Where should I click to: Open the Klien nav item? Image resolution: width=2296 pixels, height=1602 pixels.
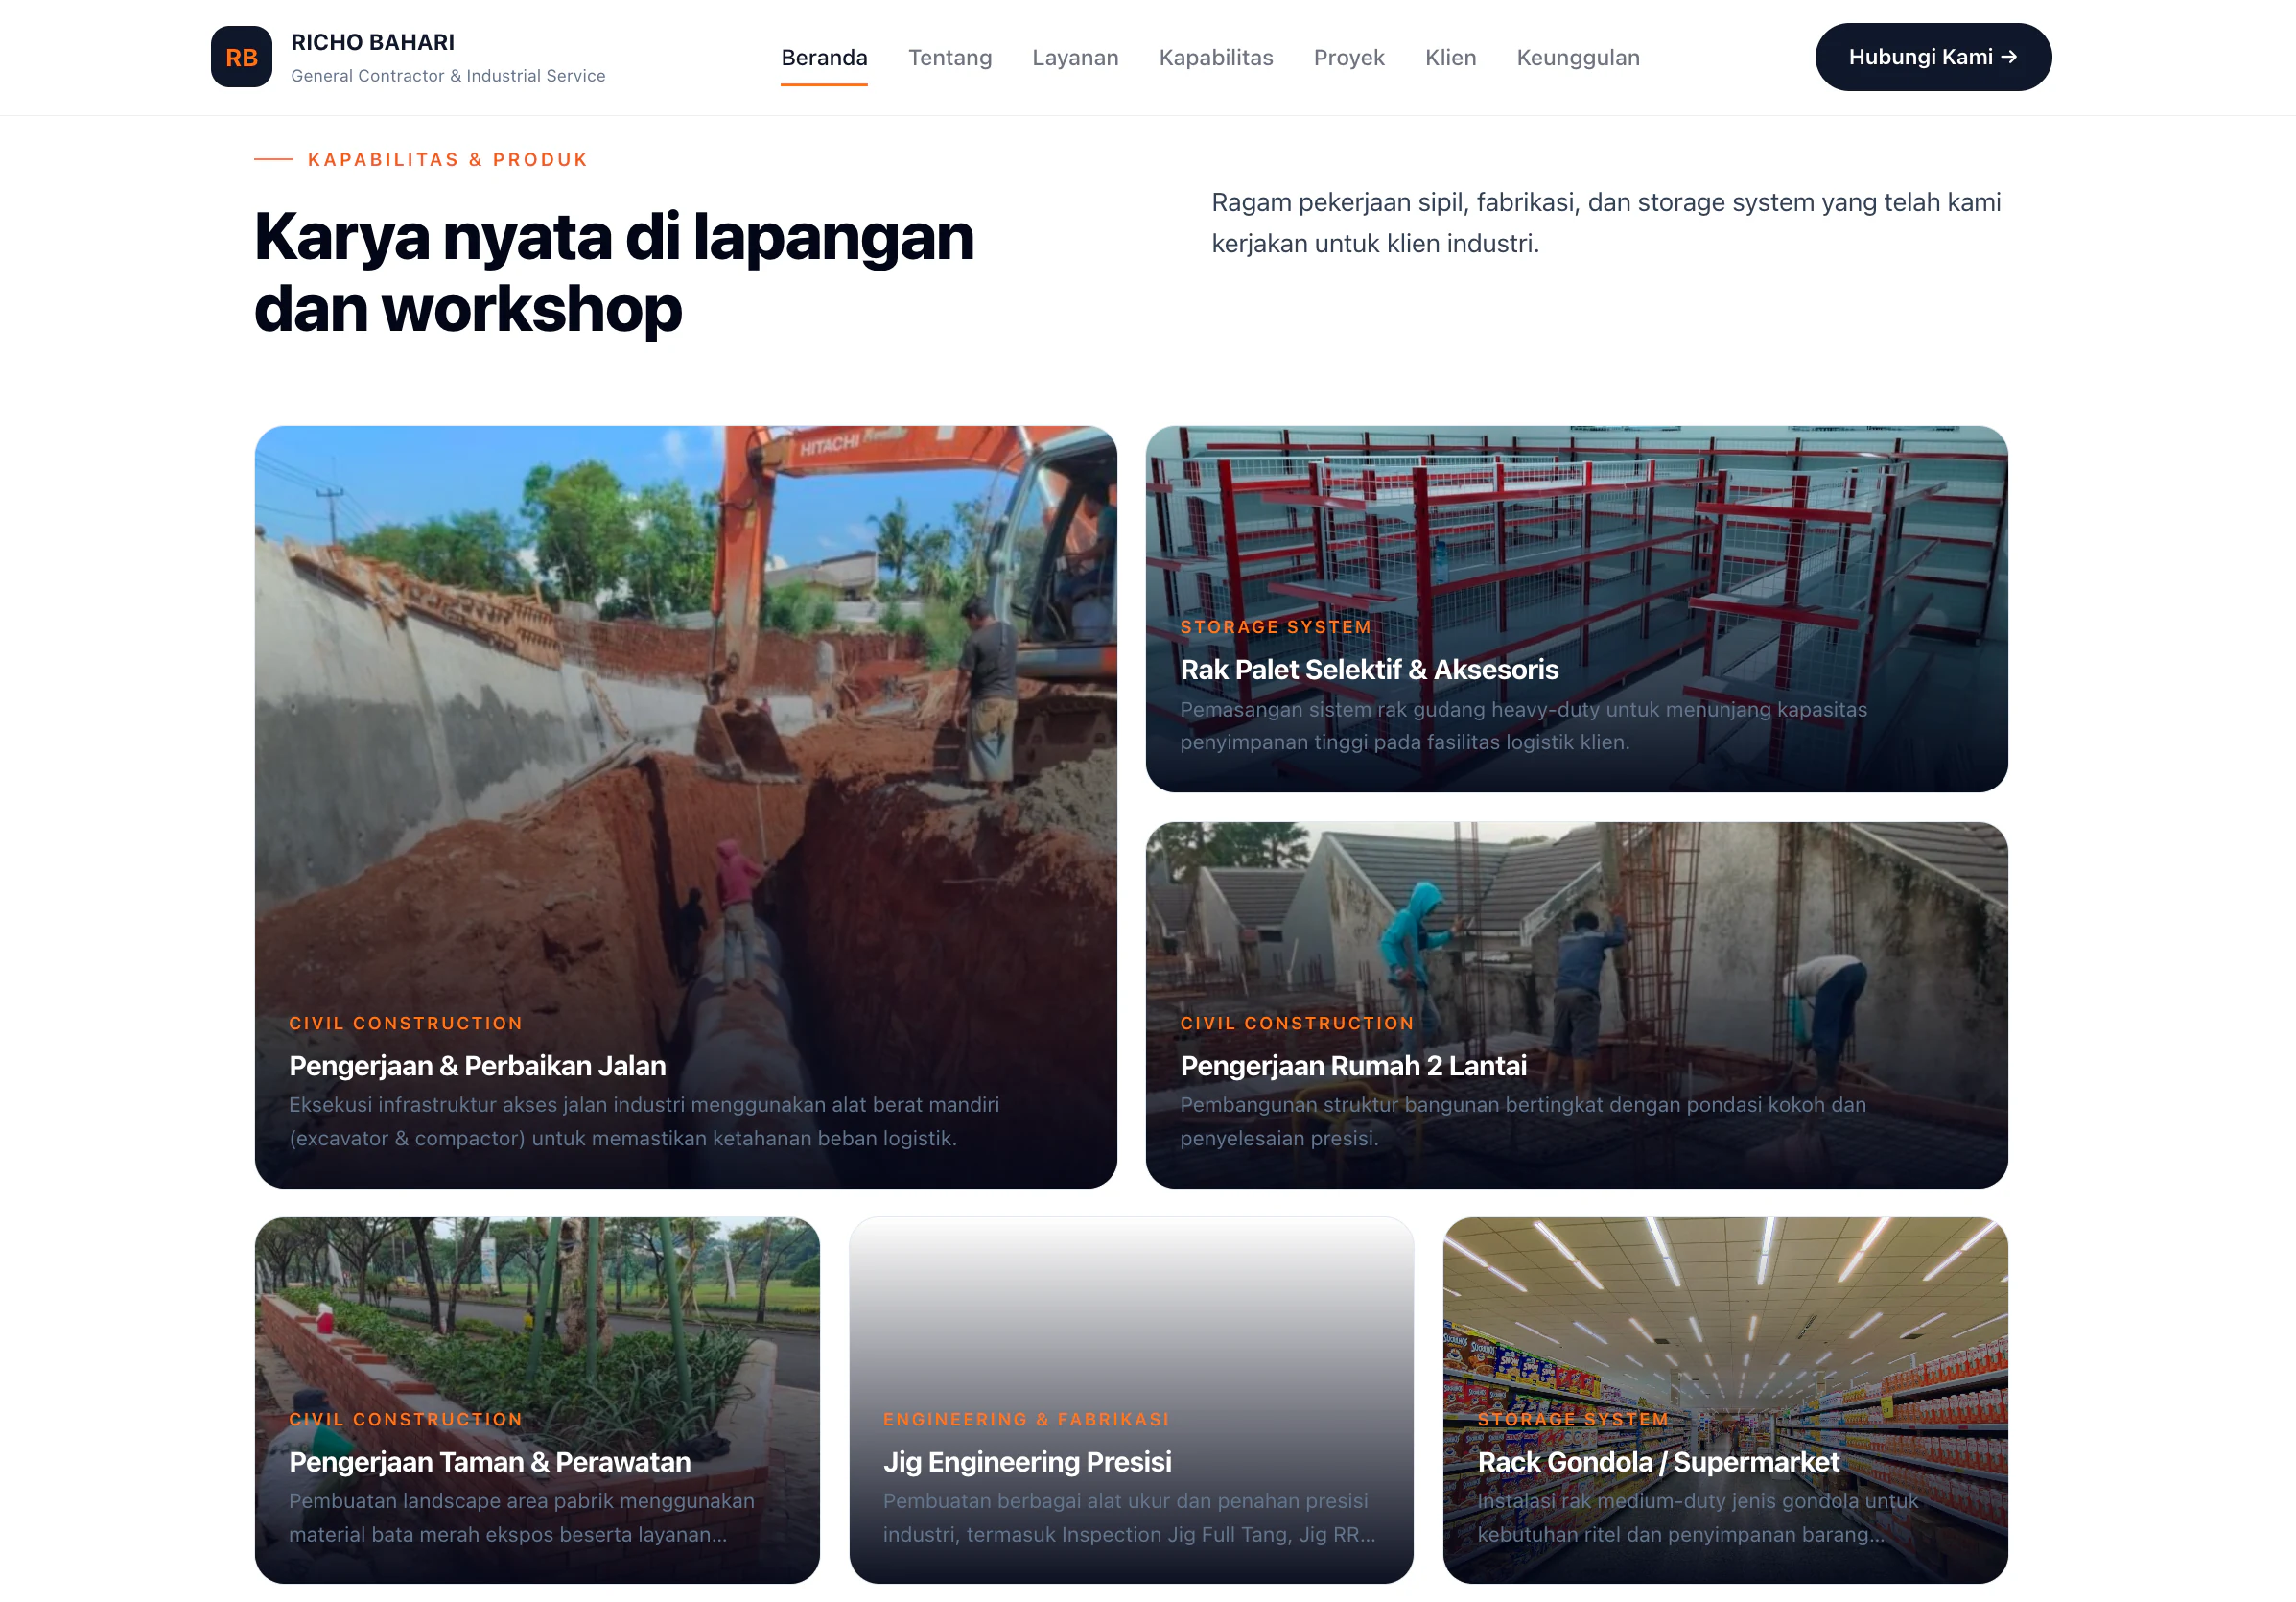(1450, 57)
